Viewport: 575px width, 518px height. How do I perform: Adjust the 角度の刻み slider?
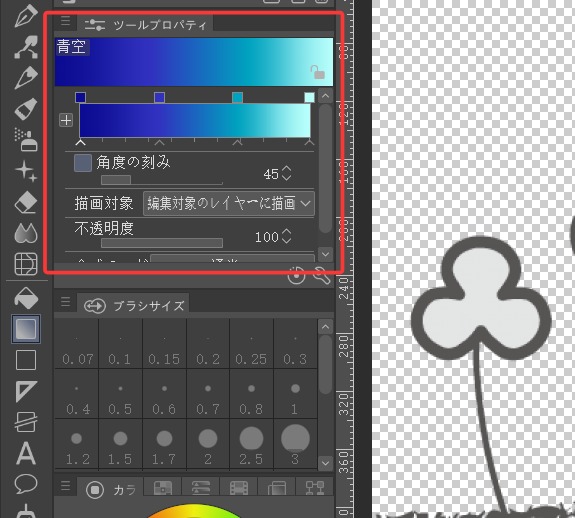click(x=162, y=180)
